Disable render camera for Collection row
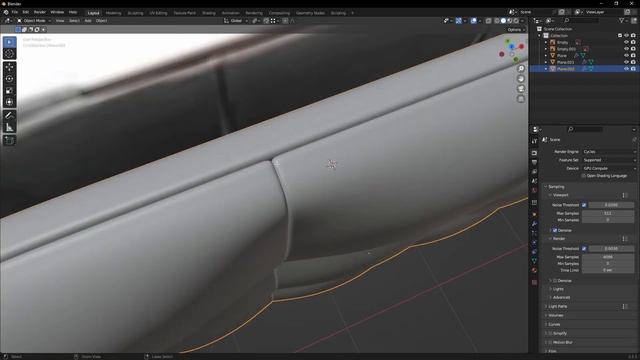640x360 pixels. click(633, 36)
